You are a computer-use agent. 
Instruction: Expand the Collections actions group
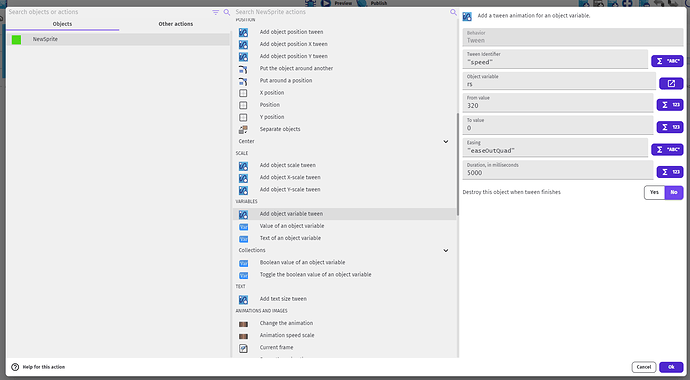point(446,250)
